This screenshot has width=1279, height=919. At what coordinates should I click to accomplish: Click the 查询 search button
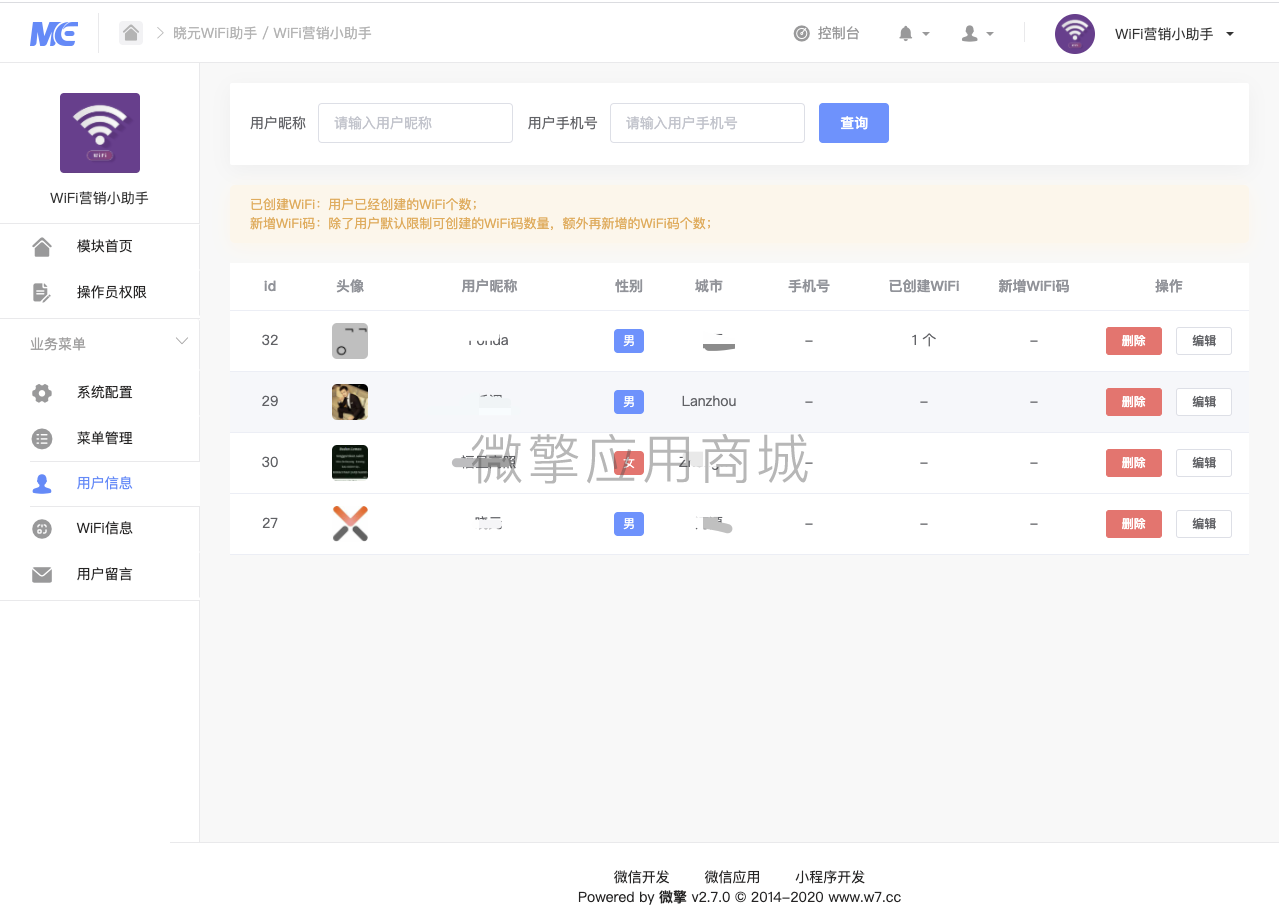coord(854,123)
